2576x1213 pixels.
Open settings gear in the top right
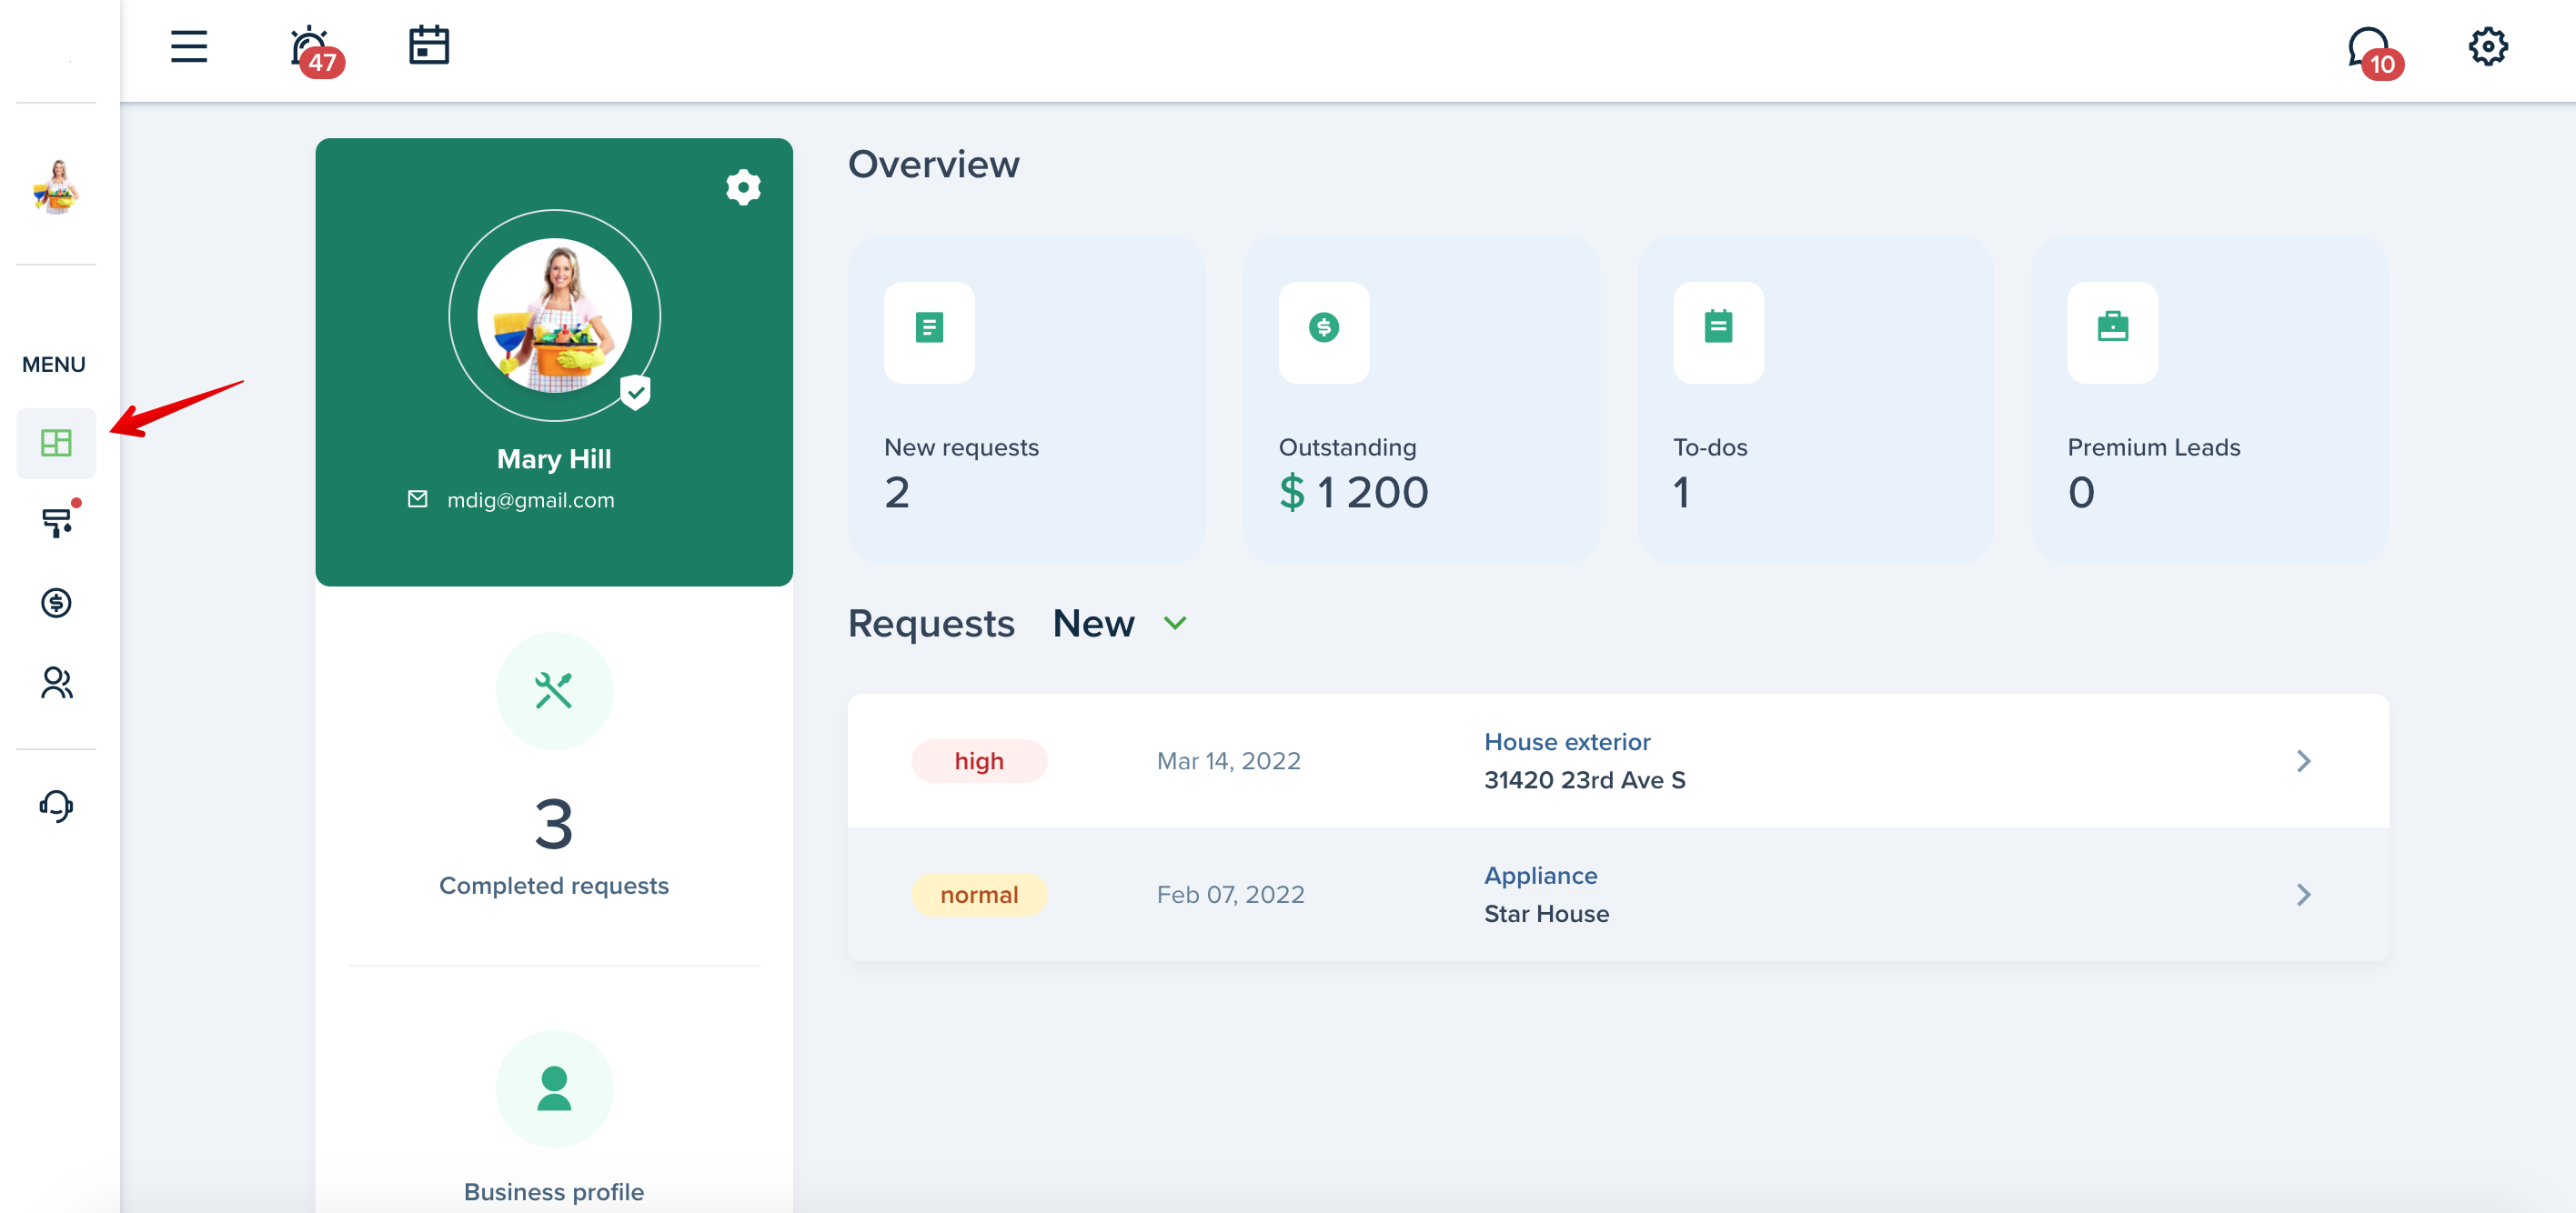[2487, 47]
